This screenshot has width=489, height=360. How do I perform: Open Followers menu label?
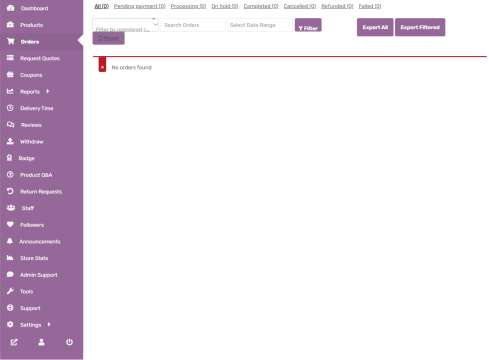tap(32, 225)
